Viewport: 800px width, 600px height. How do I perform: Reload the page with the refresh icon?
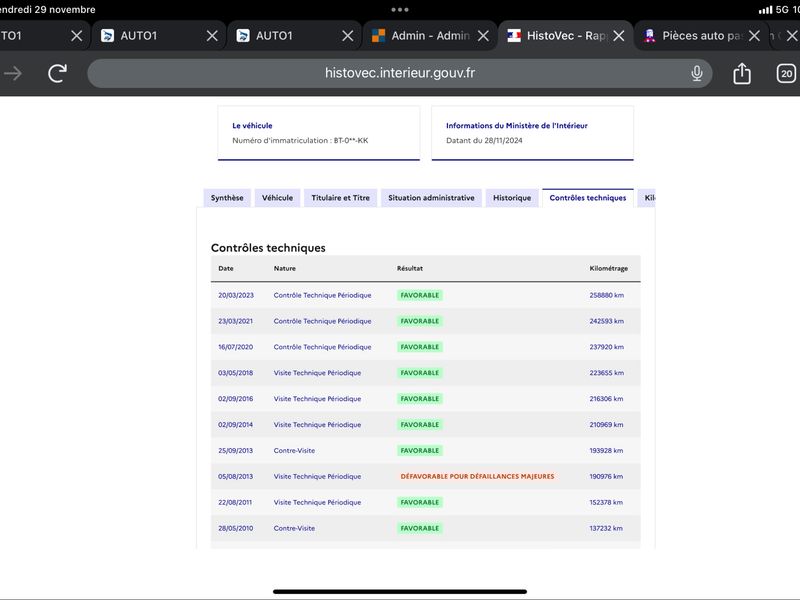[57, 73]
